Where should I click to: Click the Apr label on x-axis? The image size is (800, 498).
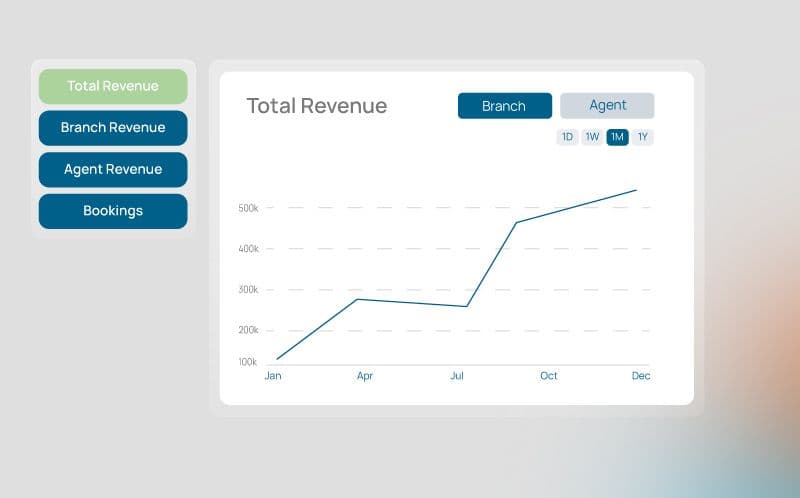(365, 376)
